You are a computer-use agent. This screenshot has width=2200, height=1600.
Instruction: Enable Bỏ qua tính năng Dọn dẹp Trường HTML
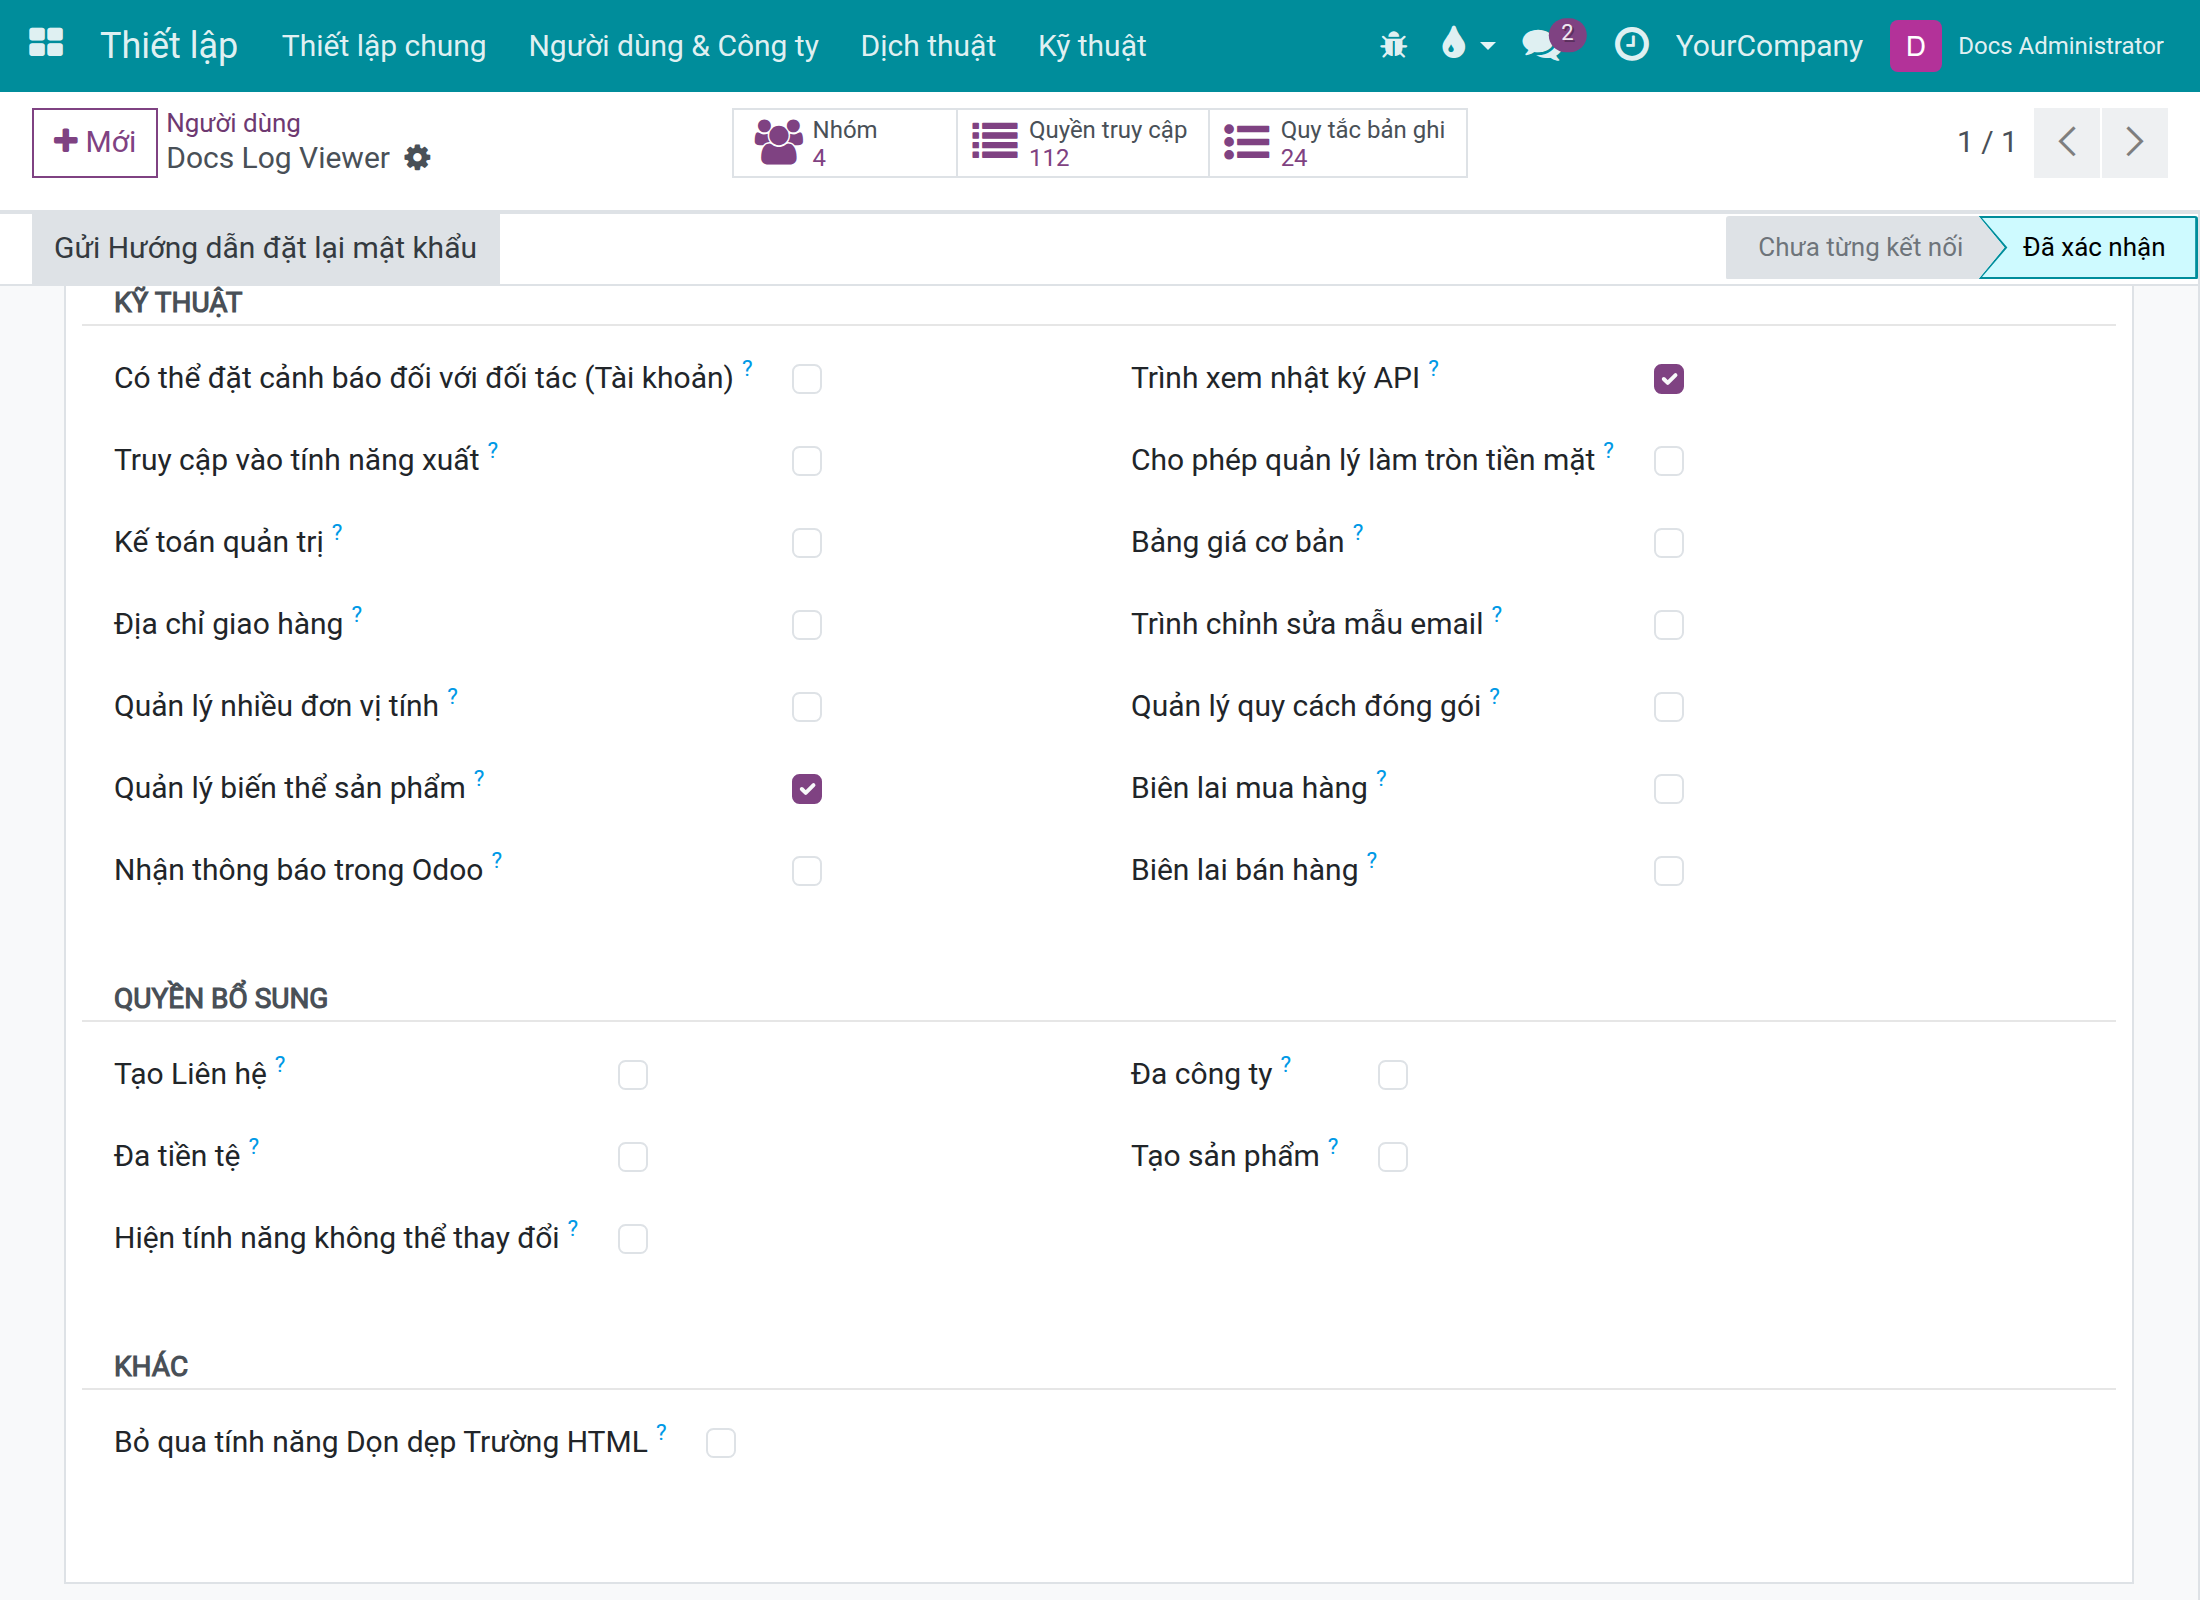tap(721, 1443)
